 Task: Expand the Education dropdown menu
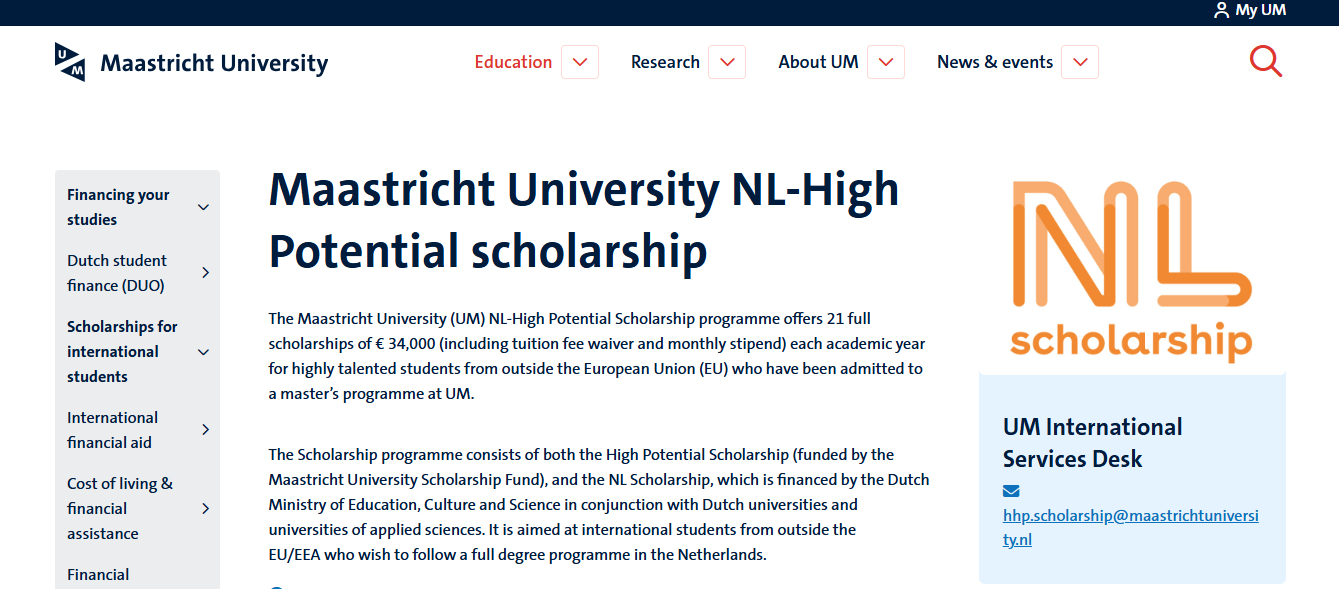(x=579, y=61)
